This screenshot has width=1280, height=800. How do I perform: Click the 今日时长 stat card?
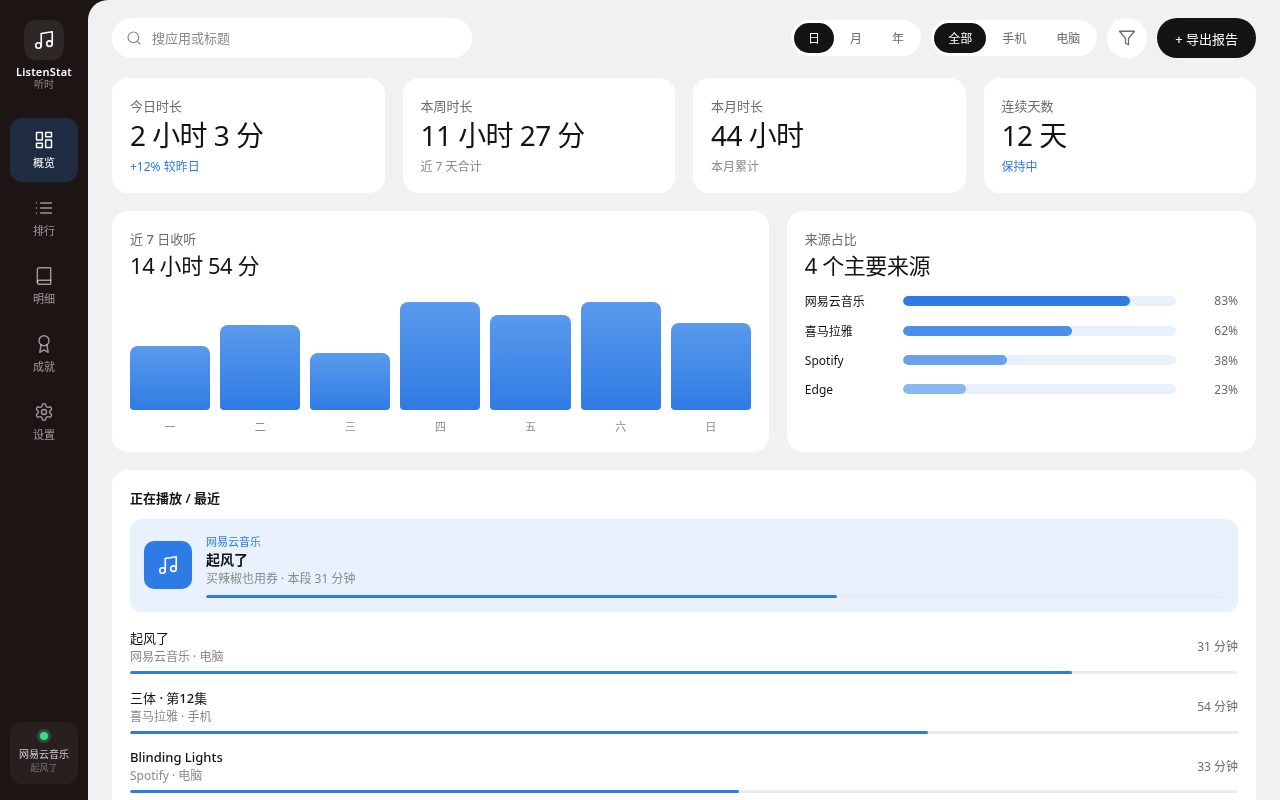click(248, 135)
